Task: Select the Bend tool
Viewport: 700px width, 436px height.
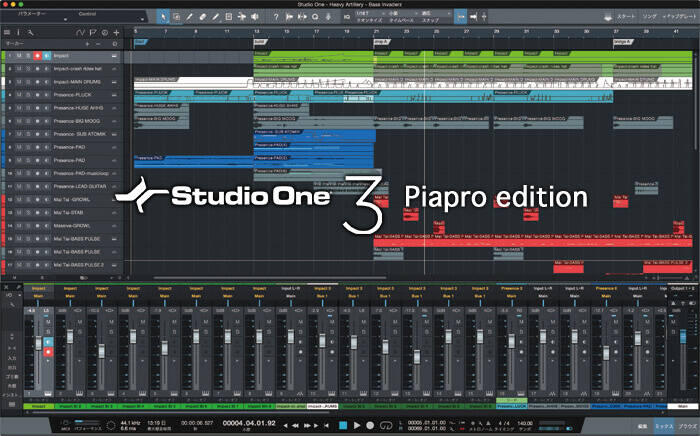Action: coord(242,17)
